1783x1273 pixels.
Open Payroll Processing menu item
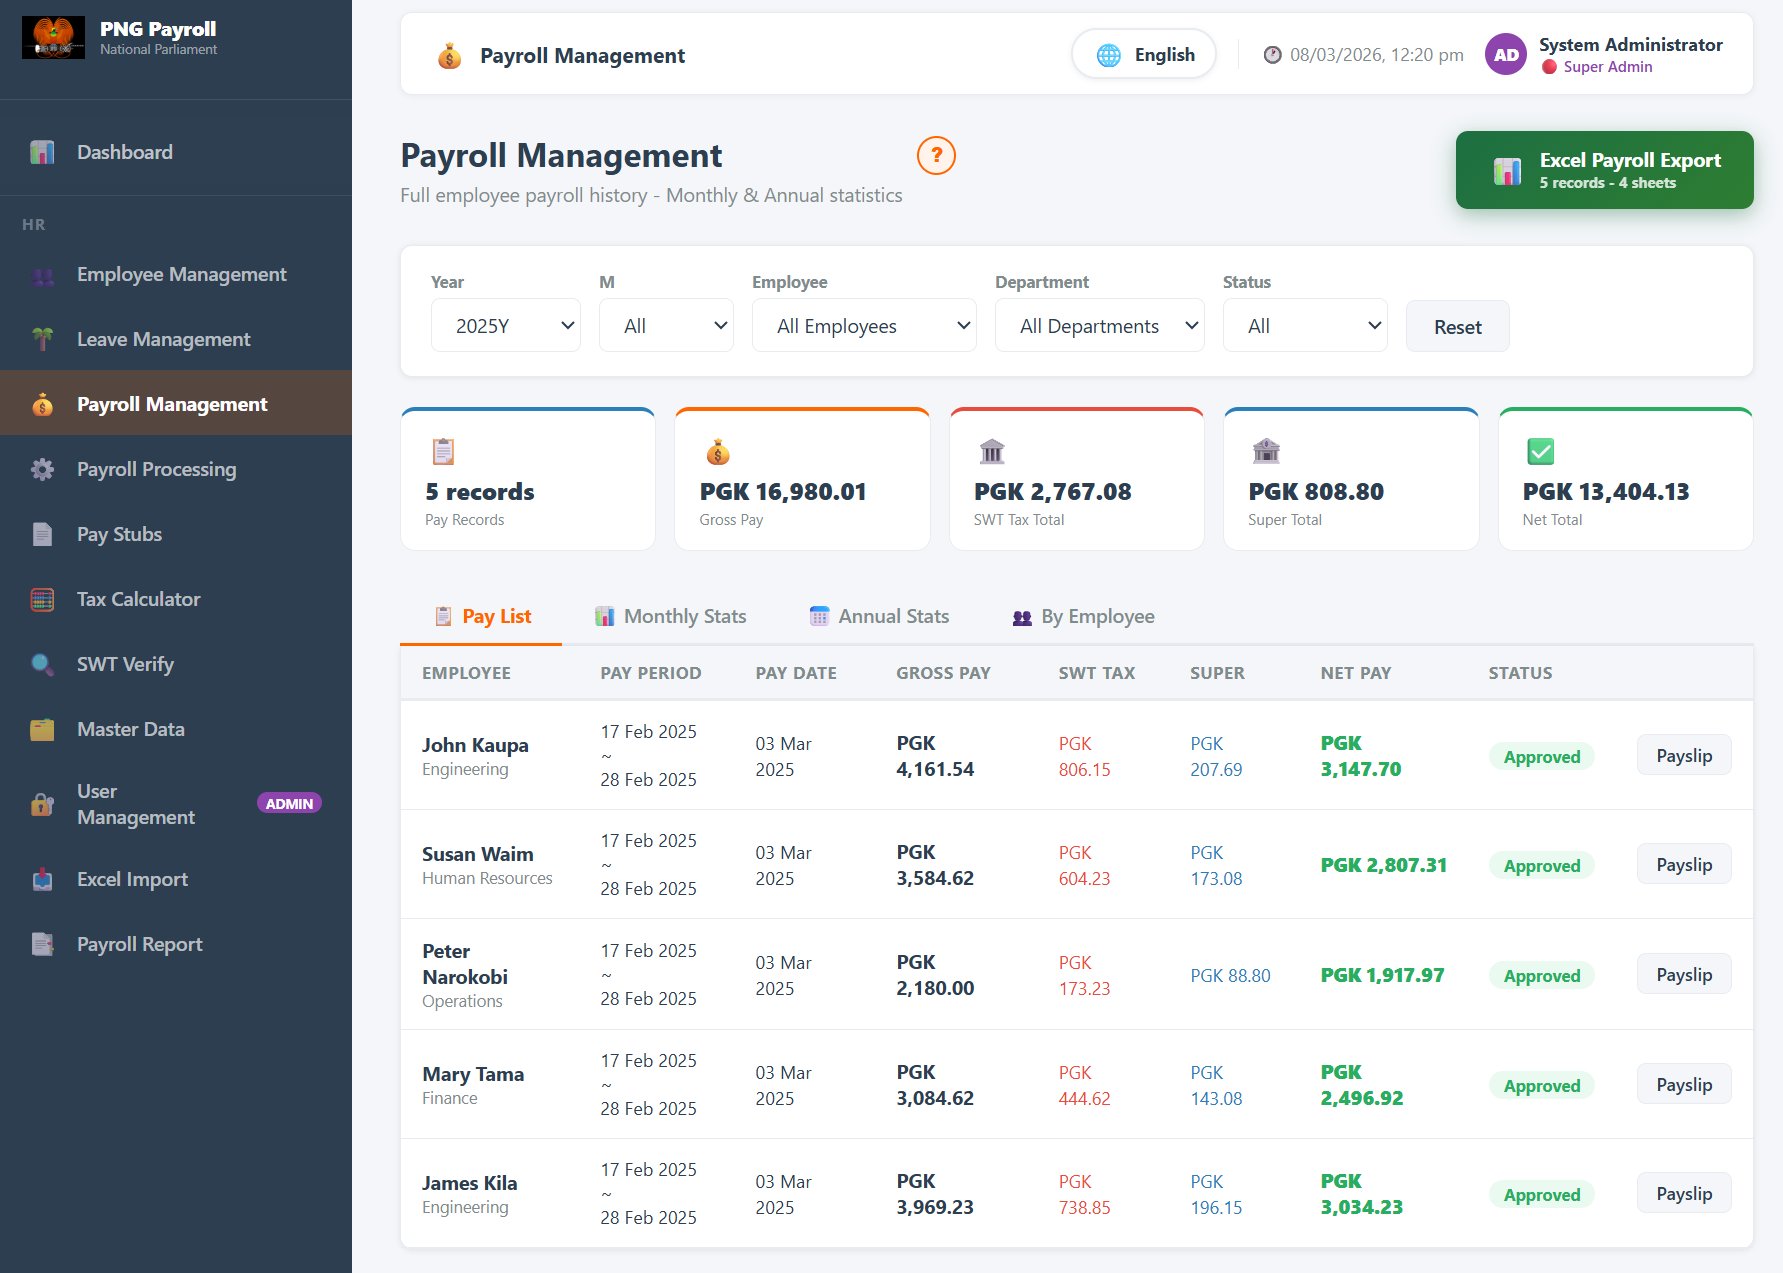176,470
